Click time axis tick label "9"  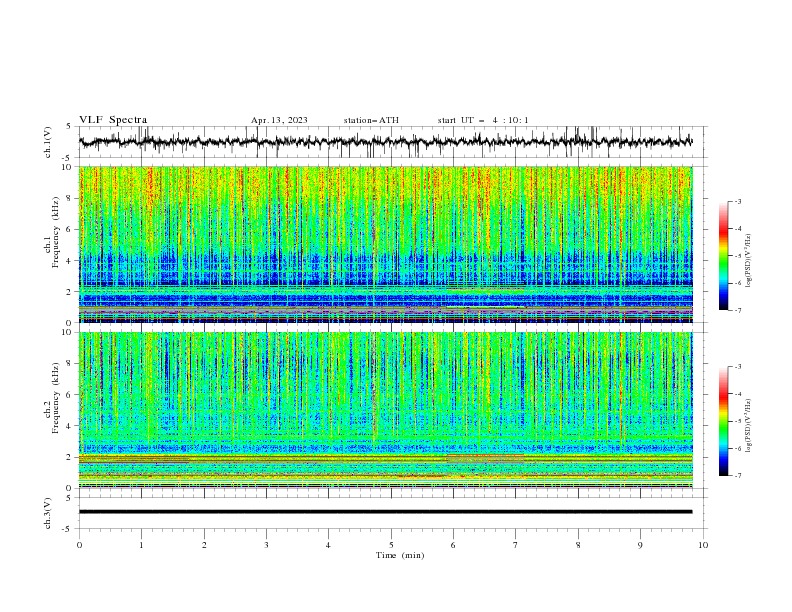(x=640, y=545)
